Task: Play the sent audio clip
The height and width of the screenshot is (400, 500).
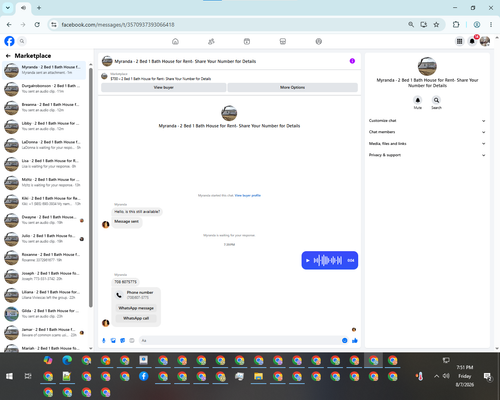Action: pos(308,260)
